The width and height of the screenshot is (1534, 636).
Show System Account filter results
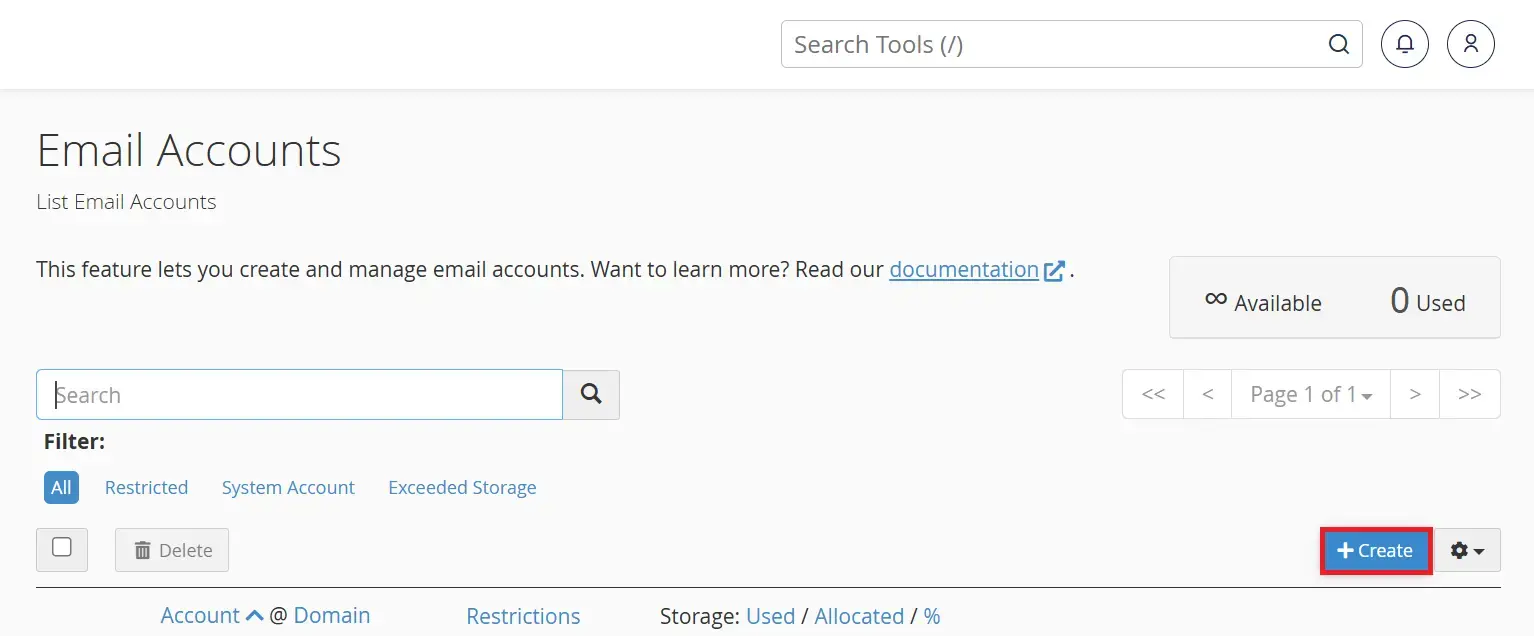pyautogui.click(x=288, y=487)
